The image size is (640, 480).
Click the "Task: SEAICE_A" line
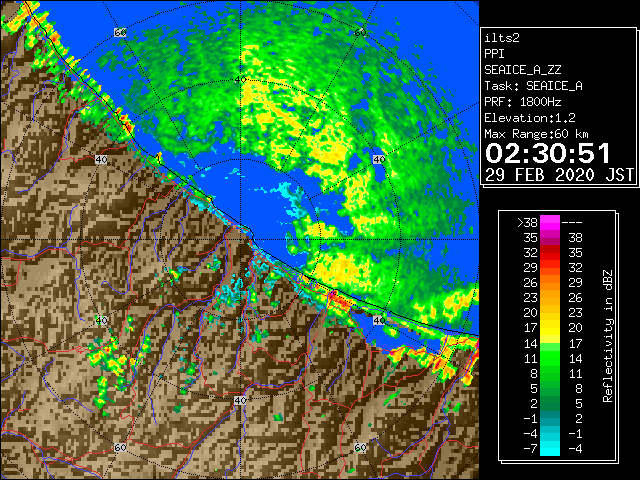tap(533, 86)
